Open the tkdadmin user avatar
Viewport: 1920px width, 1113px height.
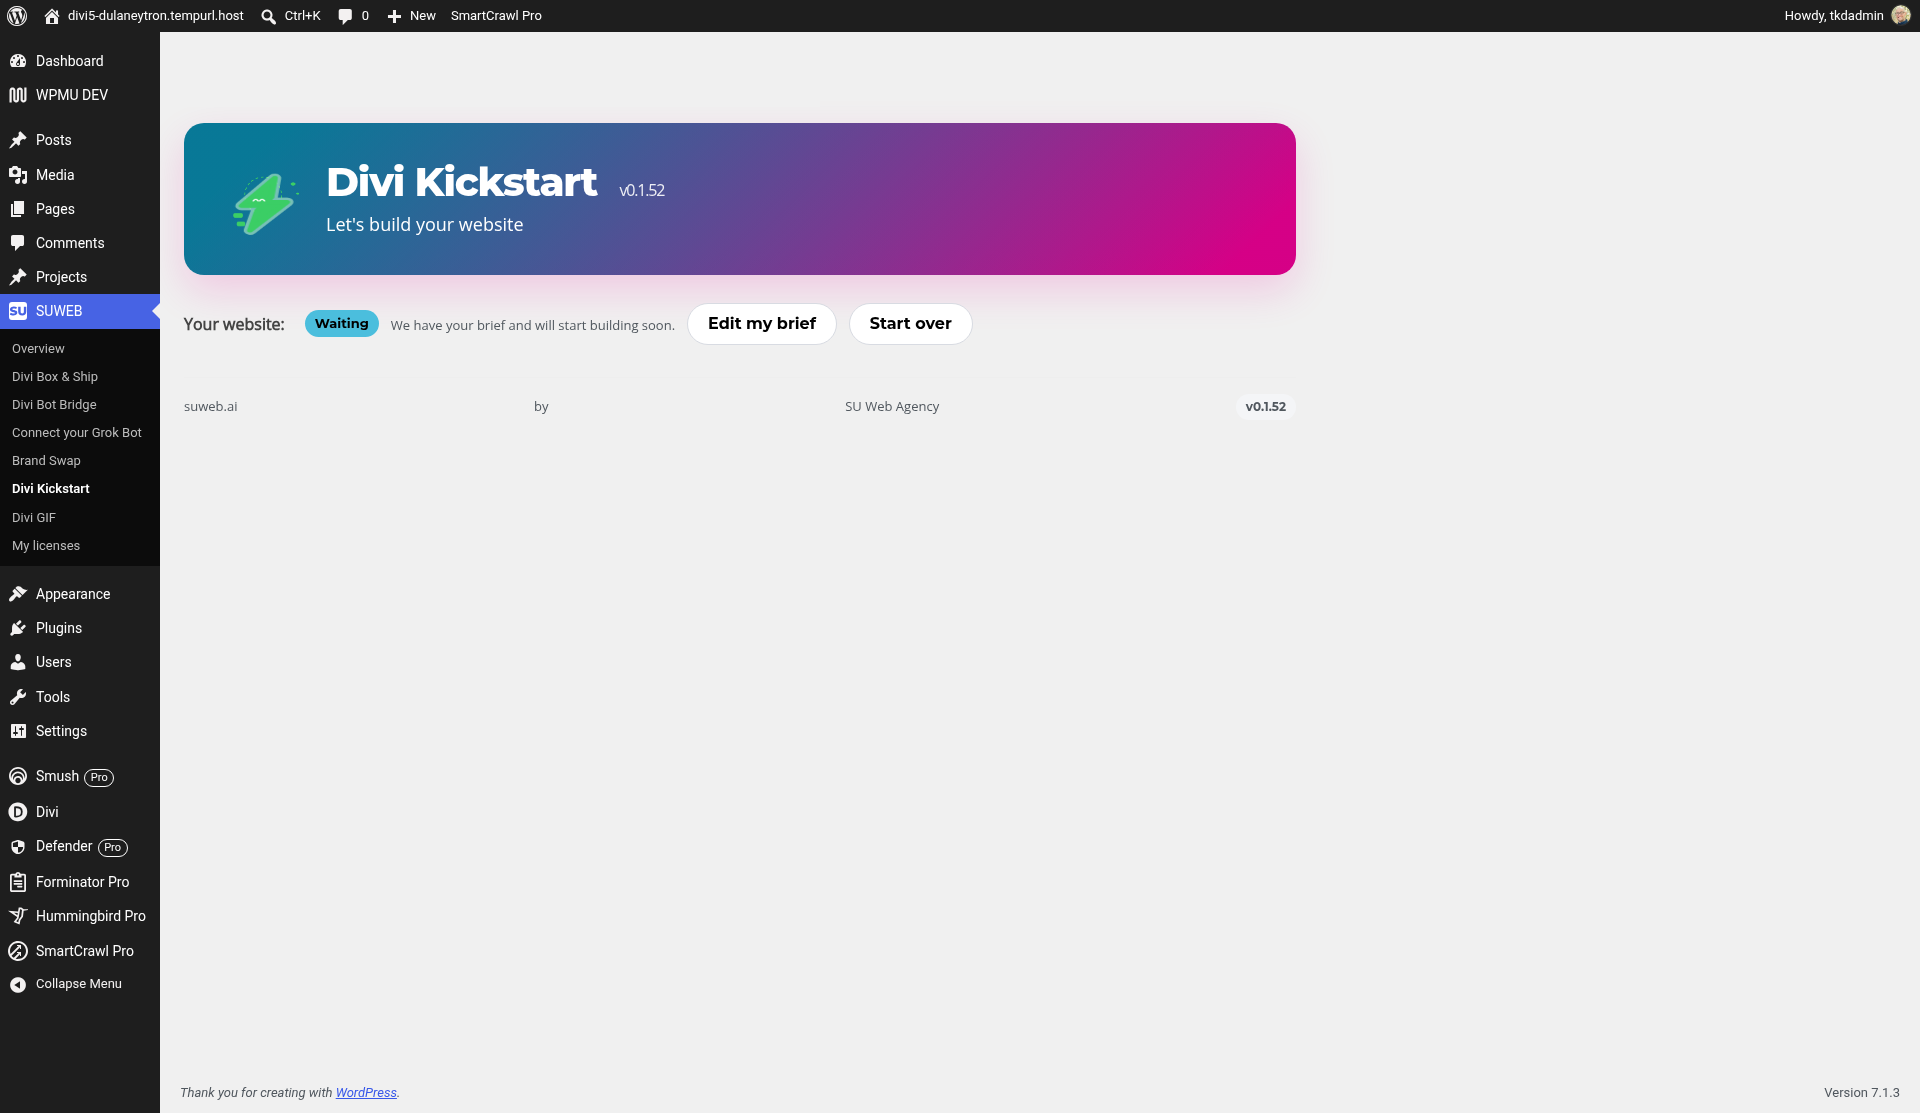(1901, 15)
